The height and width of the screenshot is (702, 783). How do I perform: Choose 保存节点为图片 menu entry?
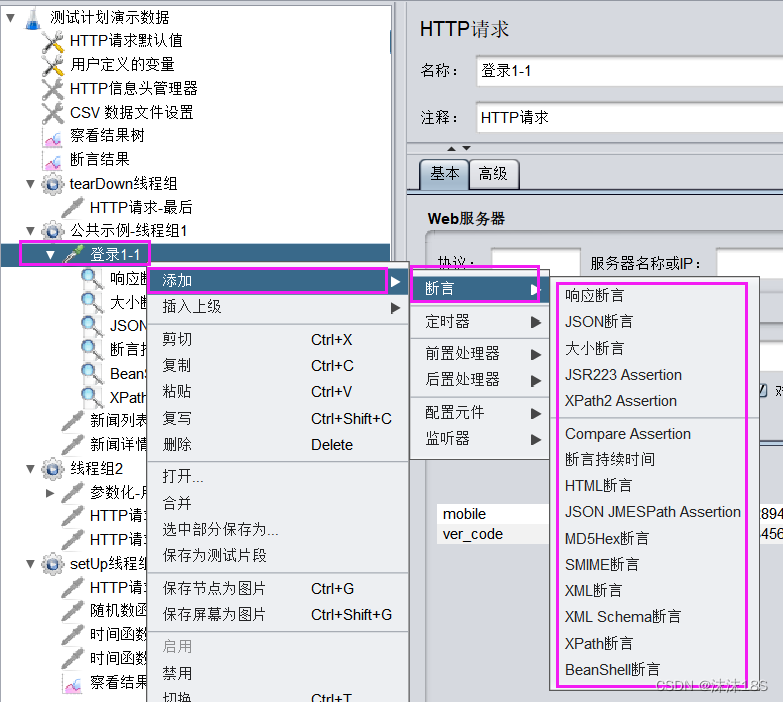[x=278, y=589]
